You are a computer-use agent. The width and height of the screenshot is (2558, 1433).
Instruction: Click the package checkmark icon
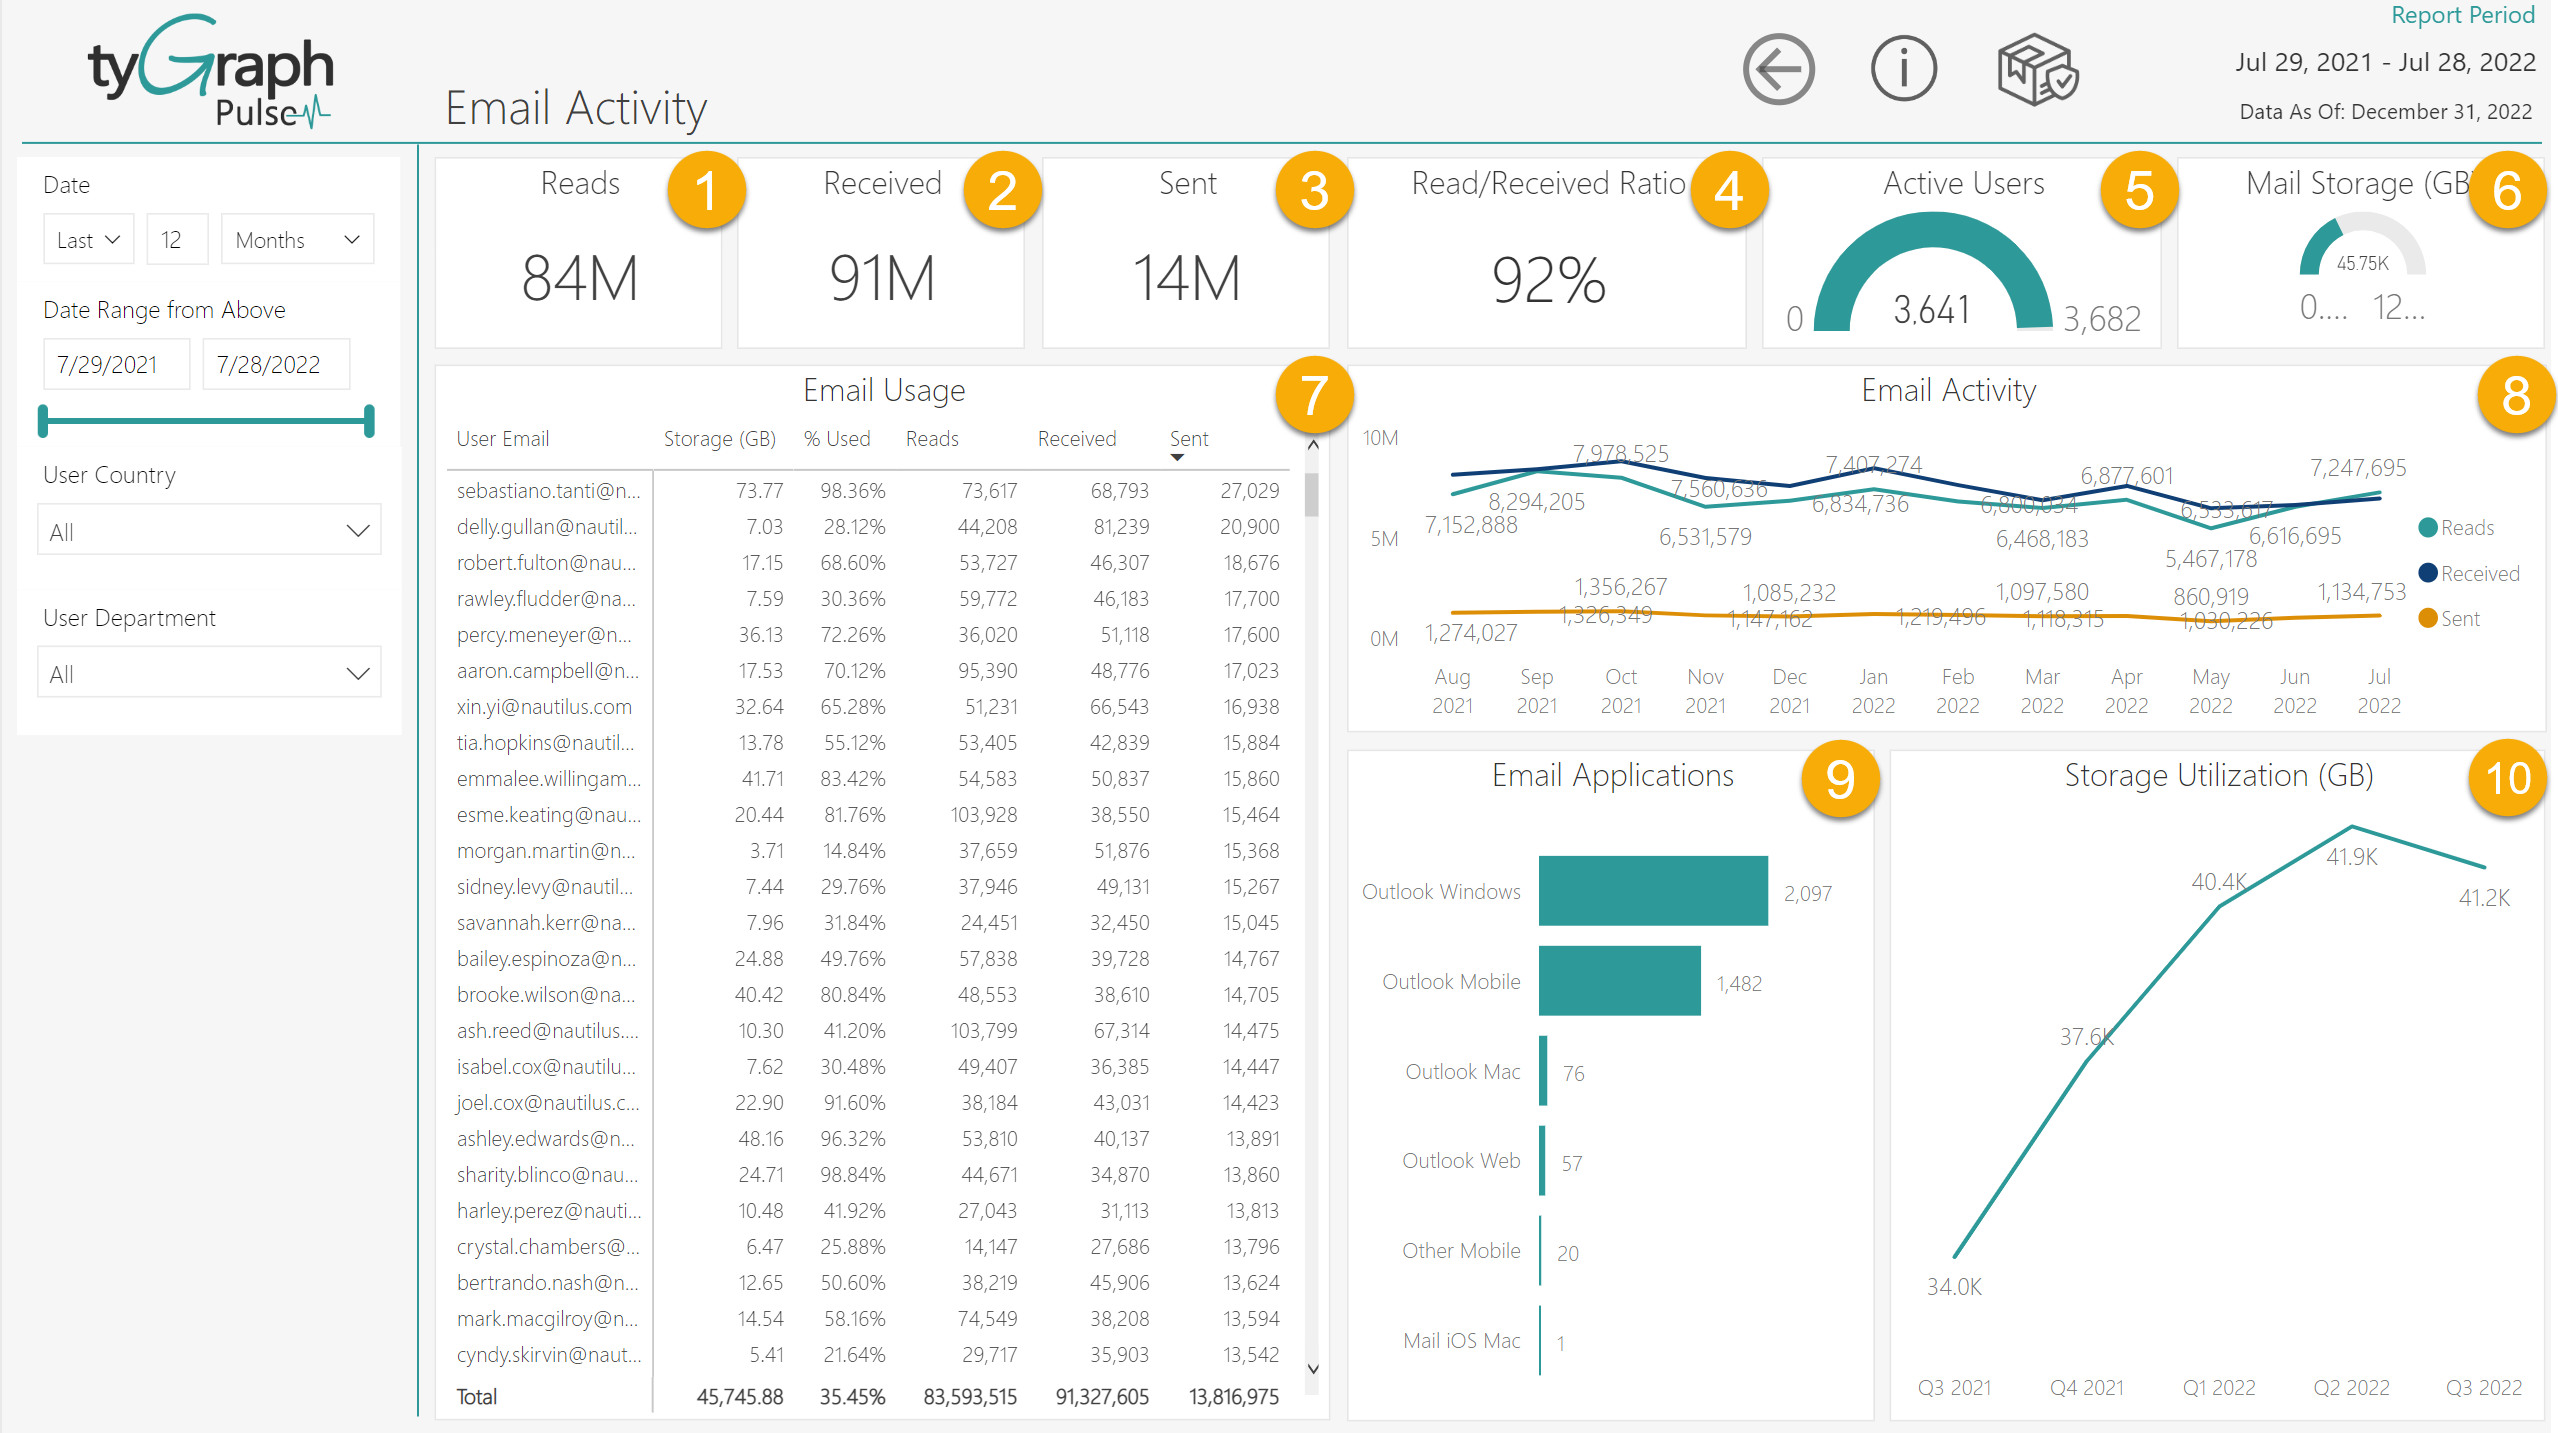pyautogui.click(x=2037, y=70)
